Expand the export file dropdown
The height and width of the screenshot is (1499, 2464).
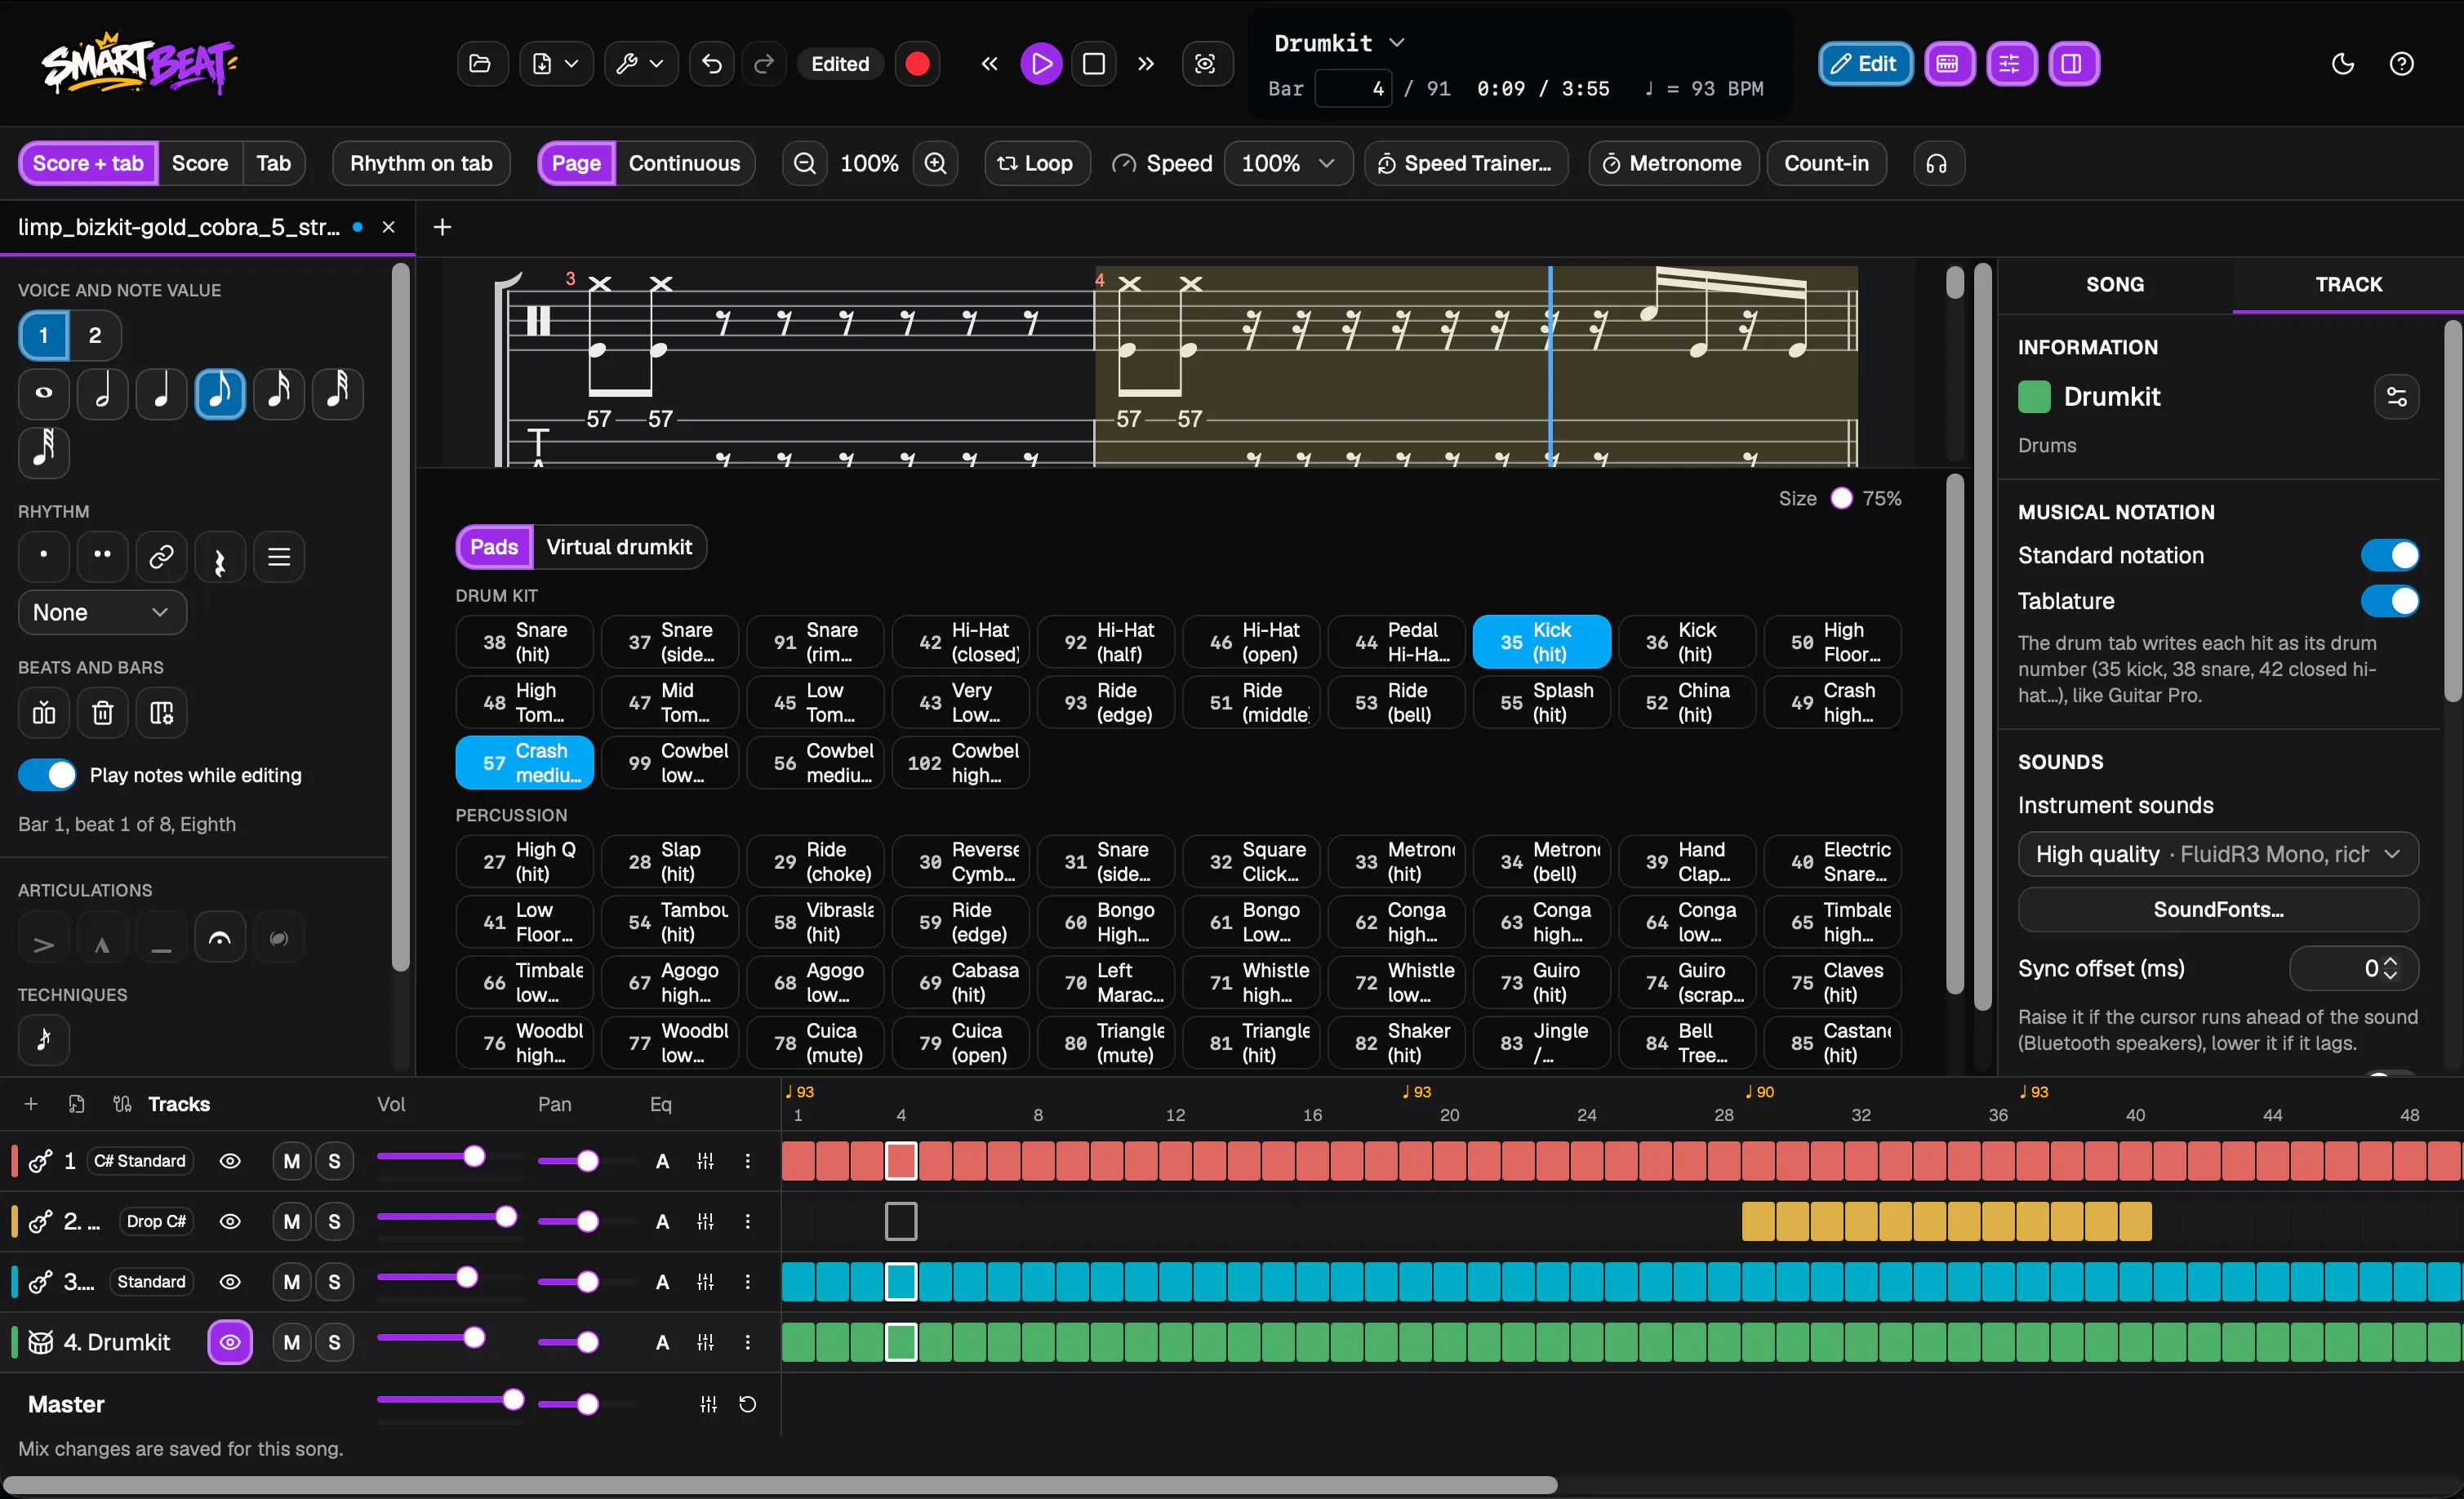[x=555, y=64]
